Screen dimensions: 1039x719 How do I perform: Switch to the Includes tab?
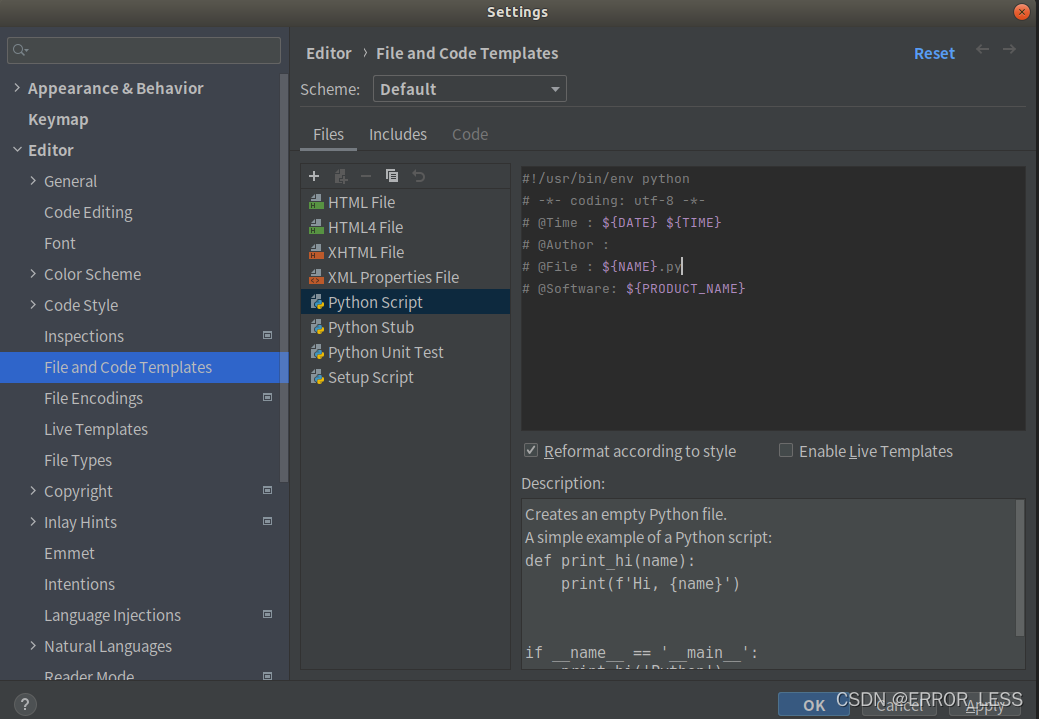click(398, 135)
